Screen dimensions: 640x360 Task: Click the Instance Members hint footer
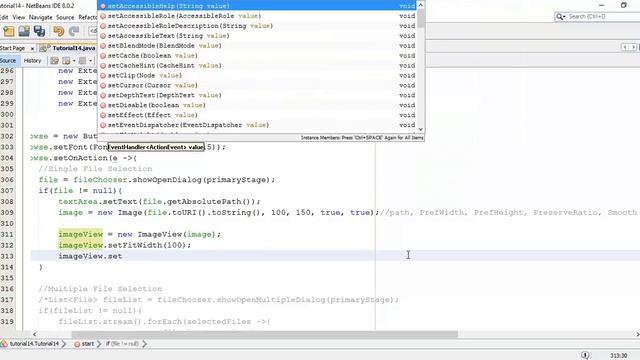[x=362, y=138]
